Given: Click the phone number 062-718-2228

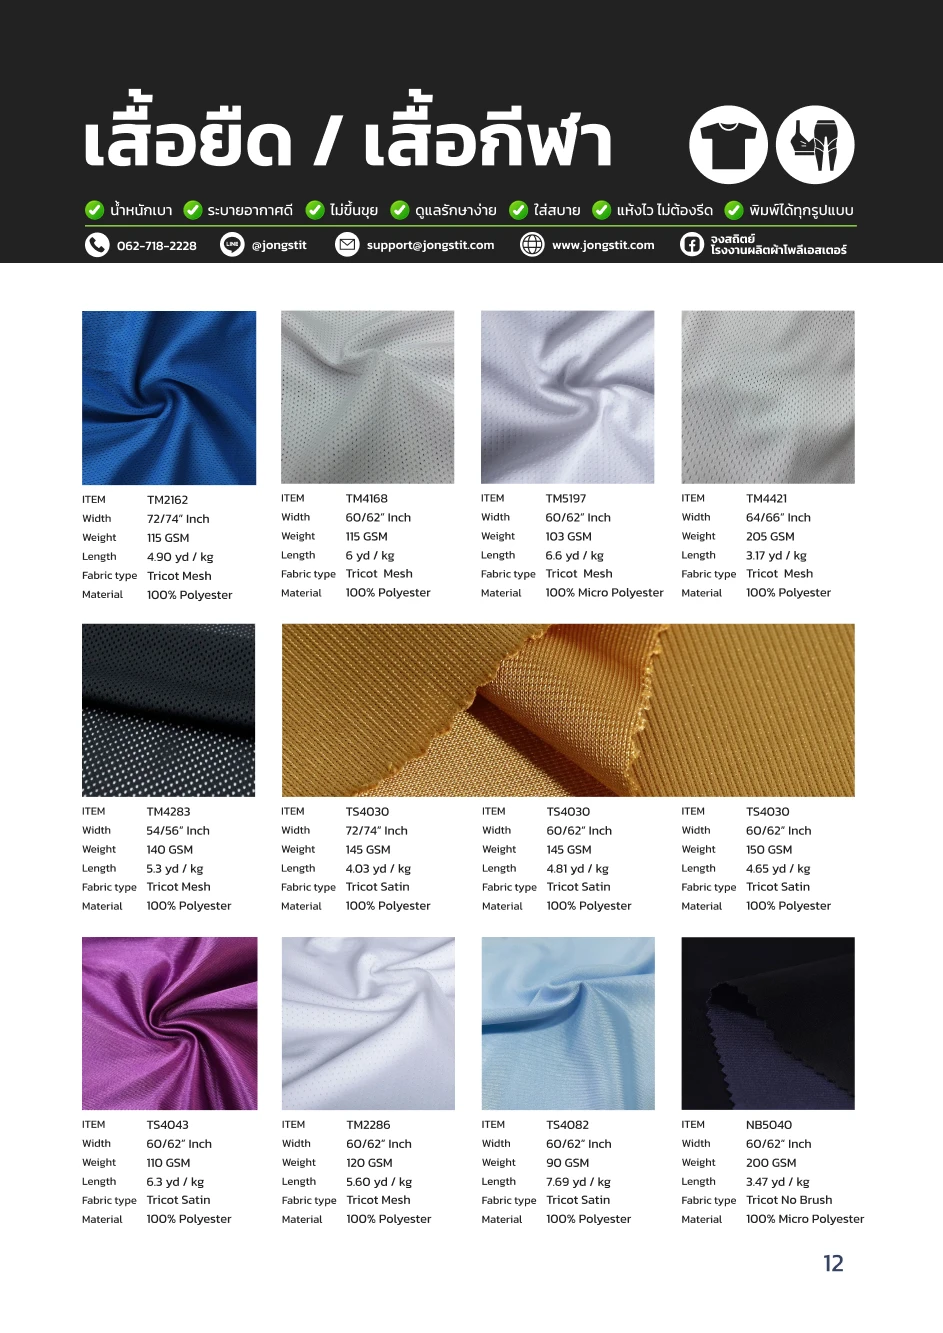Looking at the screenshot, I should [157, 246].
